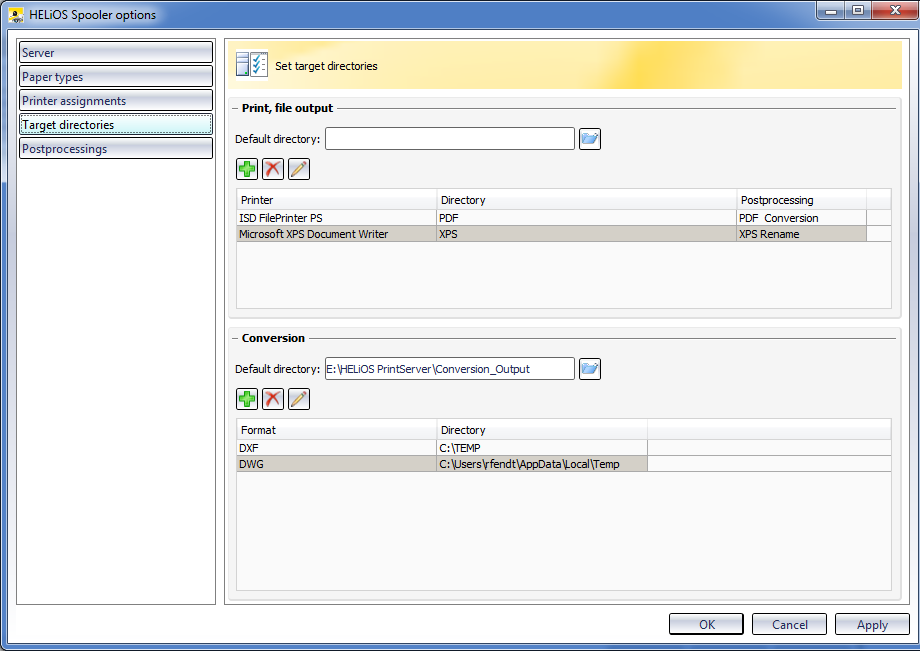
Task: Click the HELiOS Spooler title bar icon
Action: click(x=16, y=15)
